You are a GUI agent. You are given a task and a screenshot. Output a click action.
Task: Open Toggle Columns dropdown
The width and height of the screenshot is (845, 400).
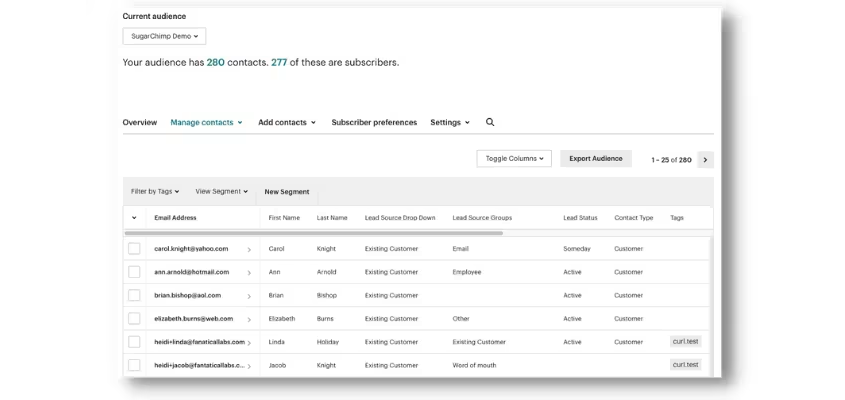(514, 158)
